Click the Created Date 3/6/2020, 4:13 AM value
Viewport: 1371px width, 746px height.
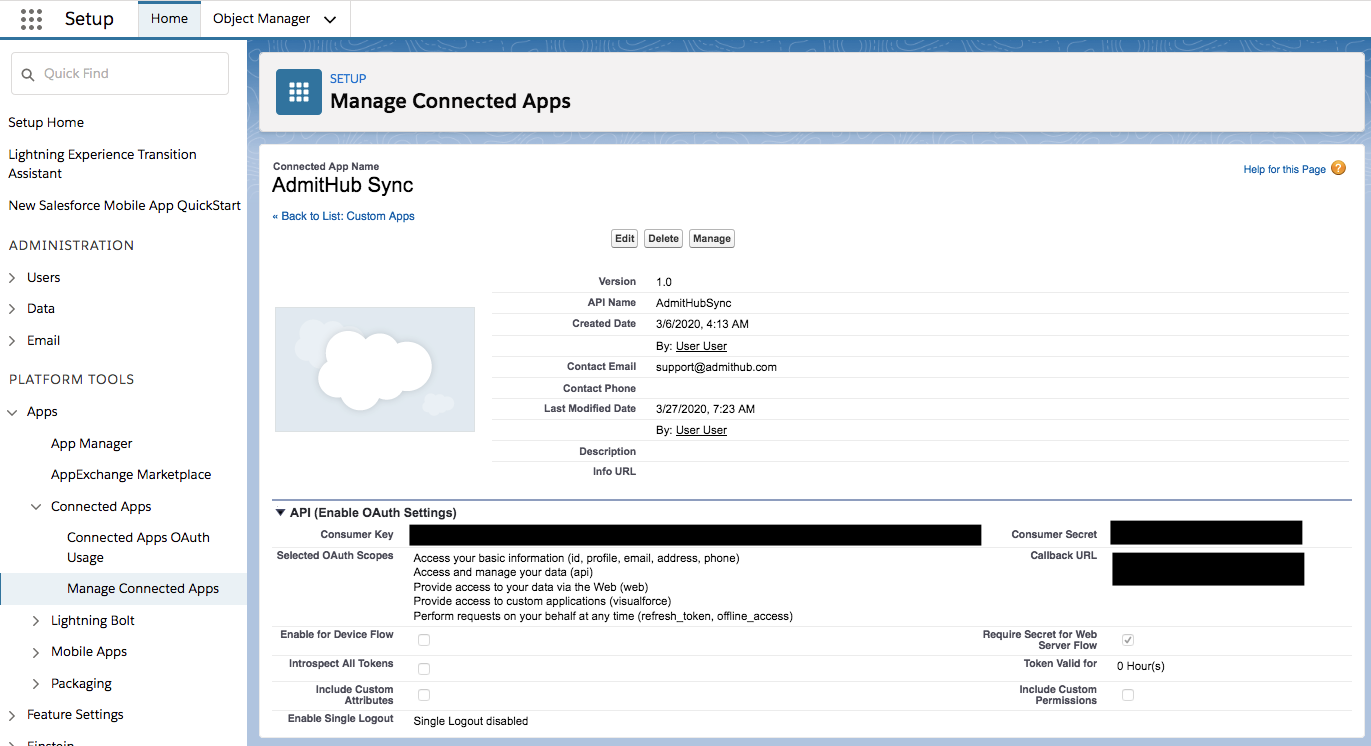pos(702,324)
